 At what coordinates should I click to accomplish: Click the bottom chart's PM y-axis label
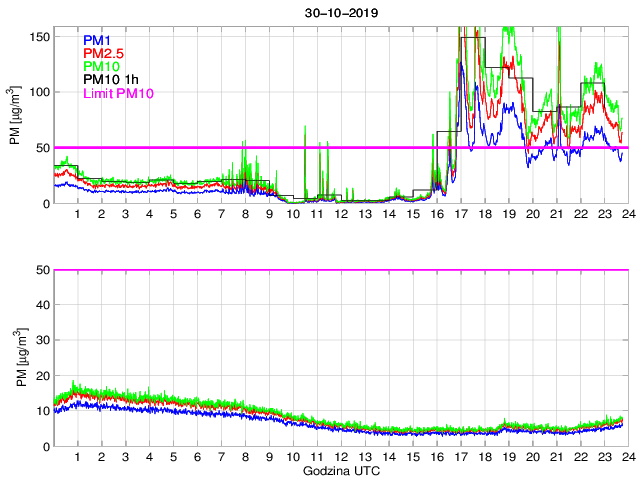[17, 357]
